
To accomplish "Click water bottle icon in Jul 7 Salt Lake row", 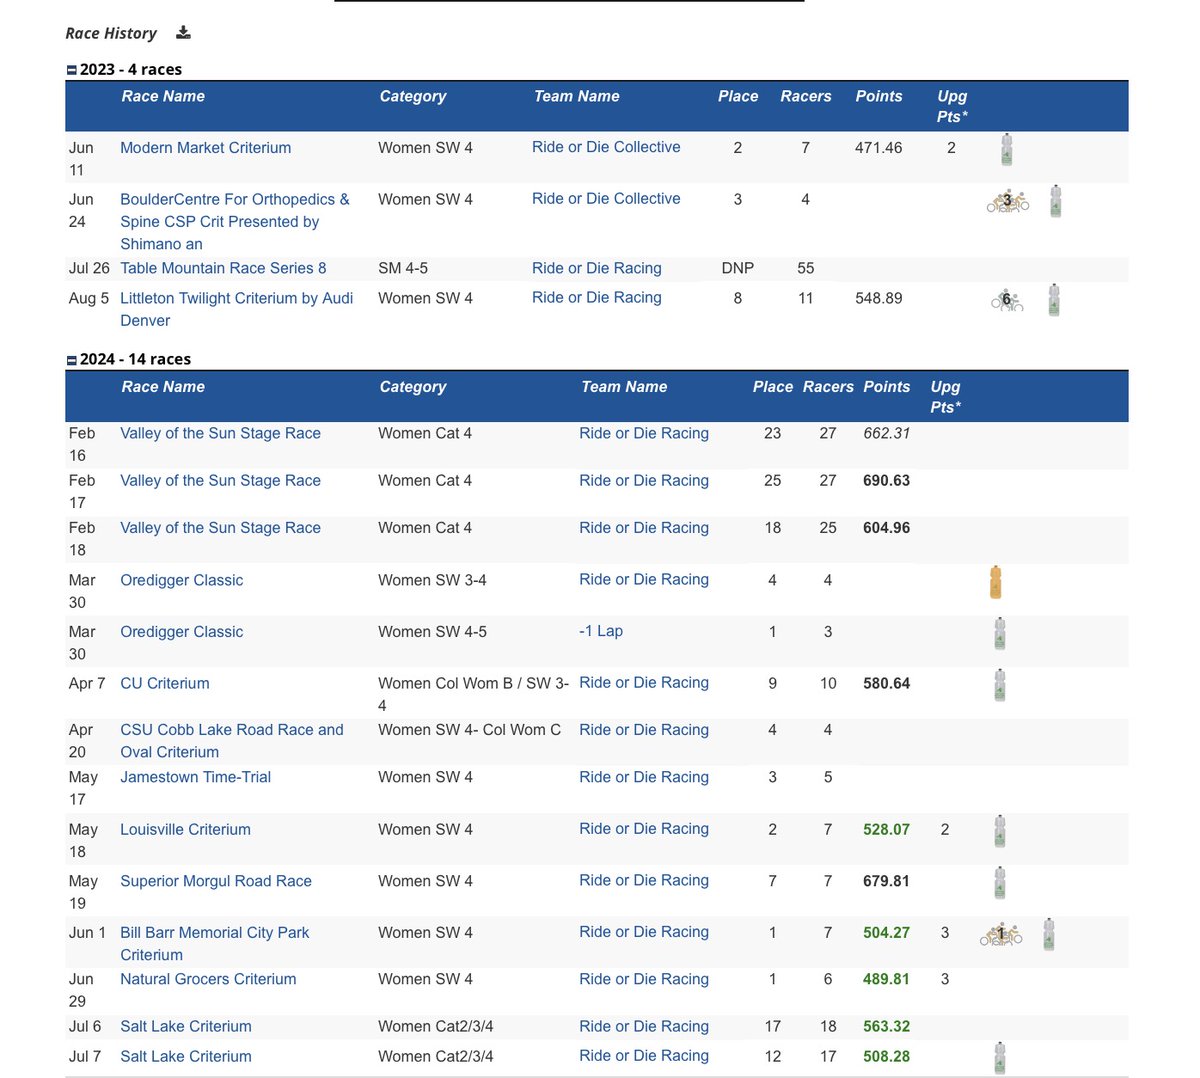I will click(x=999, y=1058).
